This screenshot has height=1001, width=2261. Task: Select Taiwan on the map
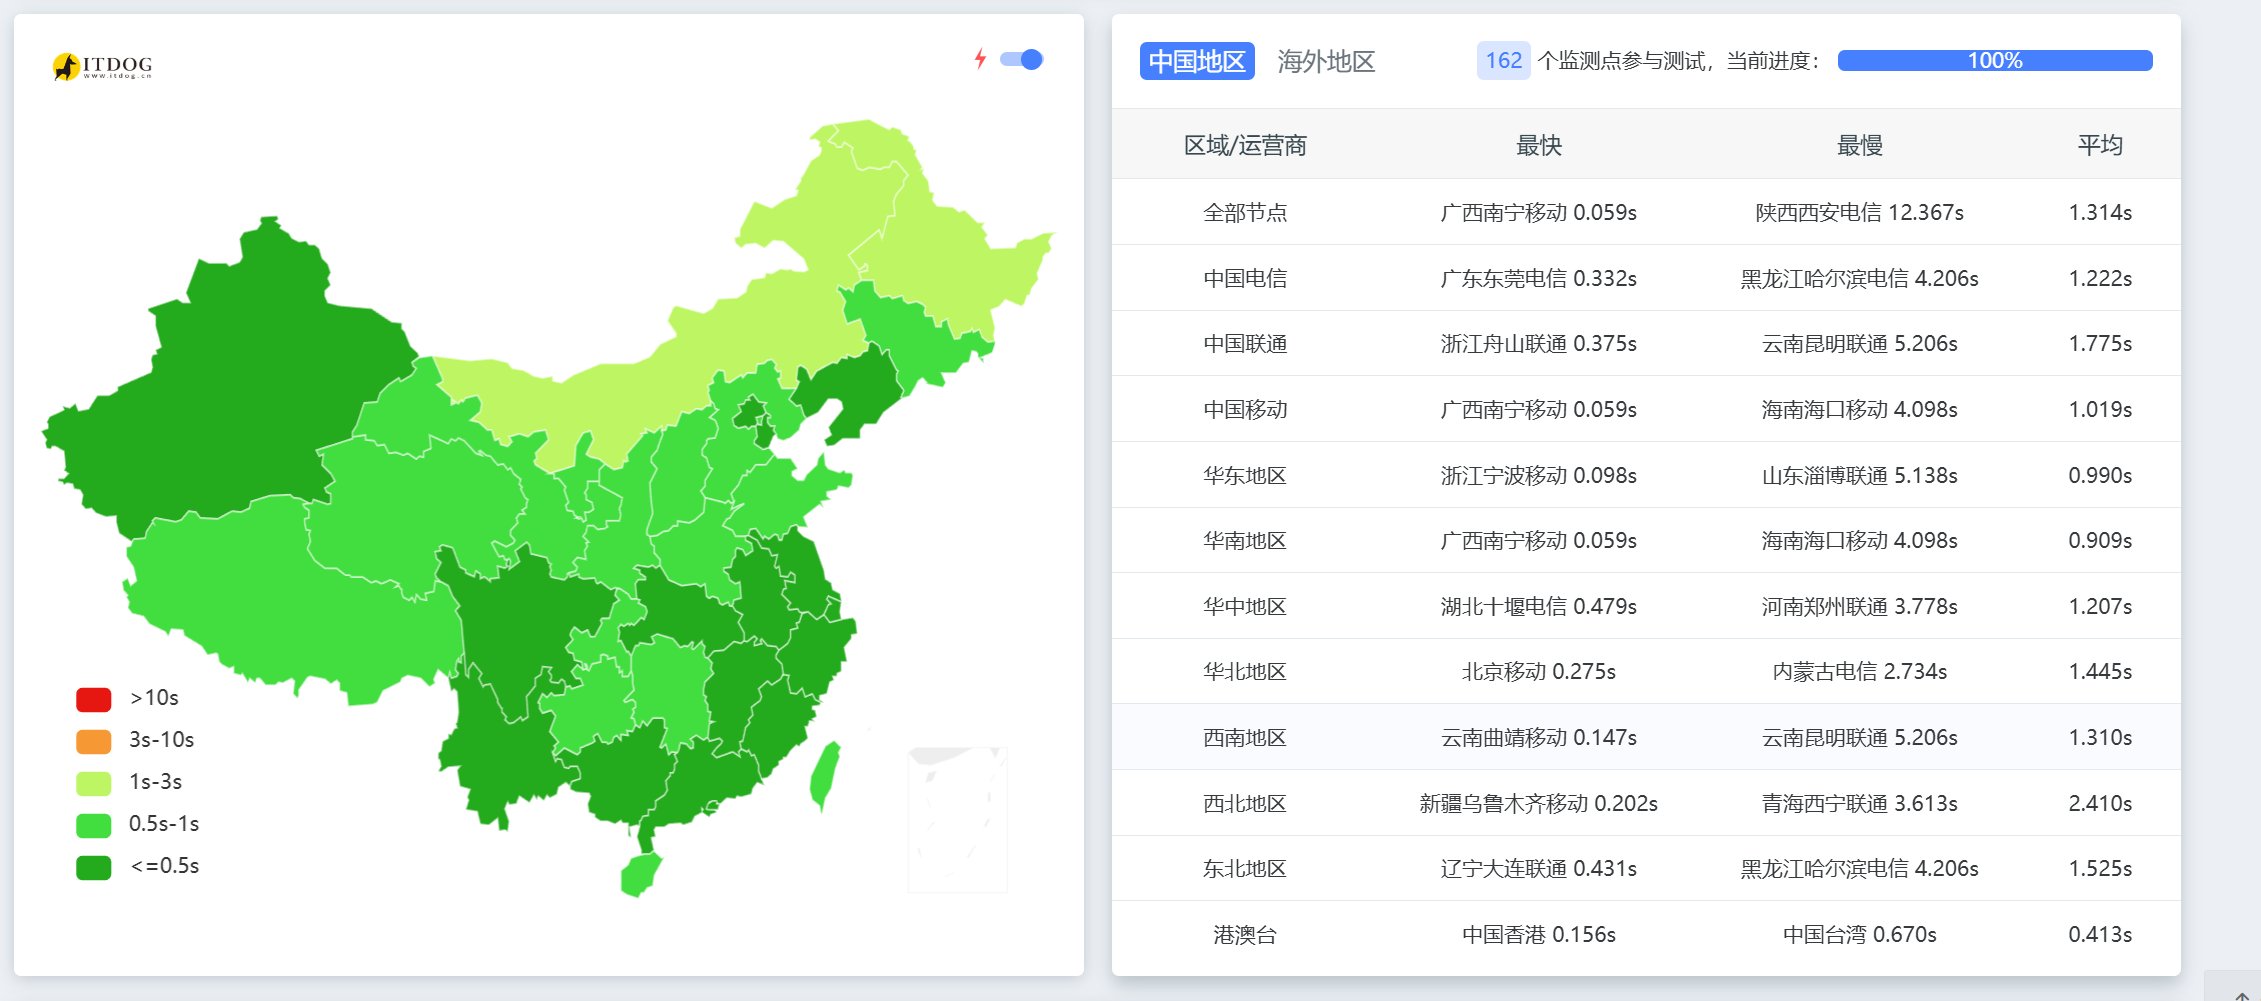tap(826, 776)
